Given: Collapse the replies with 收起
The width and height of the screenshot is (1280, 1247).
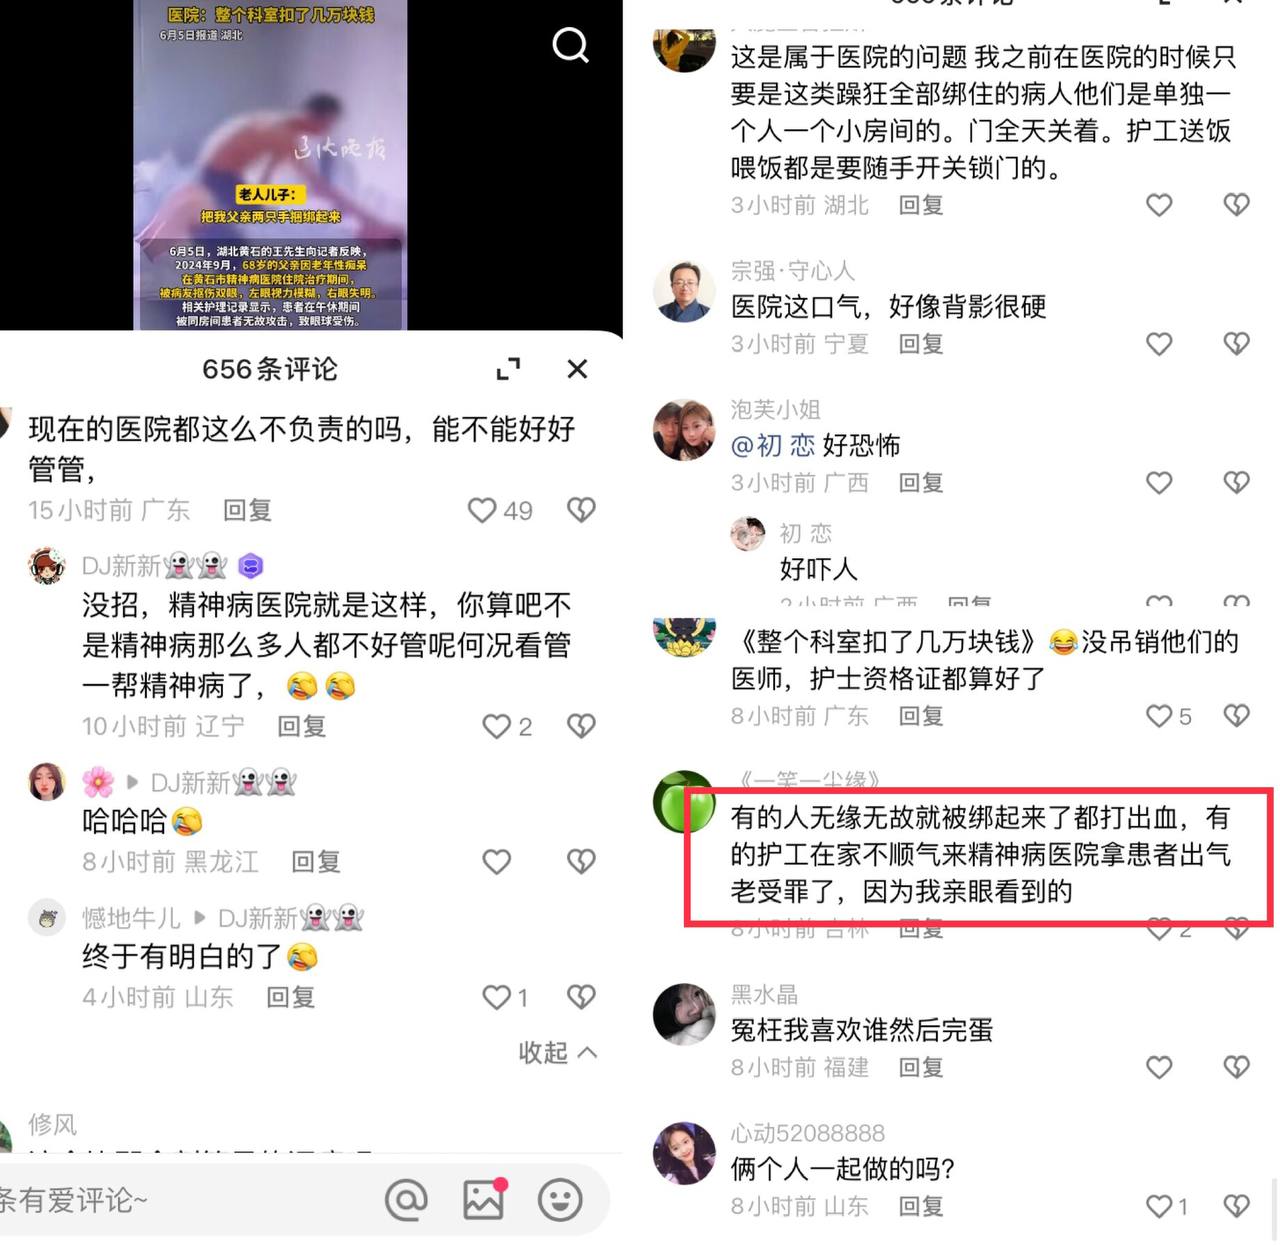Looking at the screenshot, I should [x=557, y=1052].
